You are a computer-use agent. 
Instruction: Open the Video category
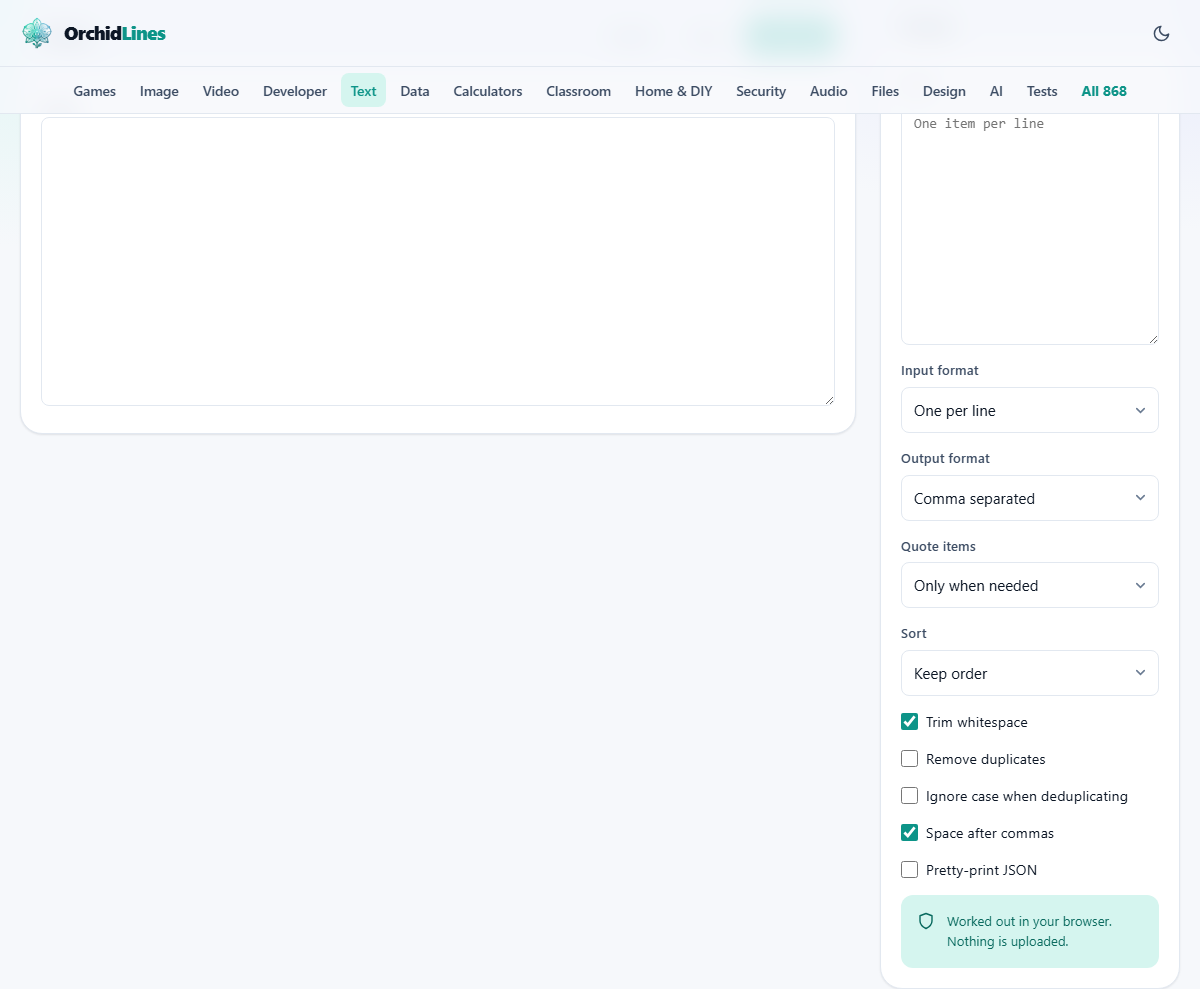pos(221,91)
